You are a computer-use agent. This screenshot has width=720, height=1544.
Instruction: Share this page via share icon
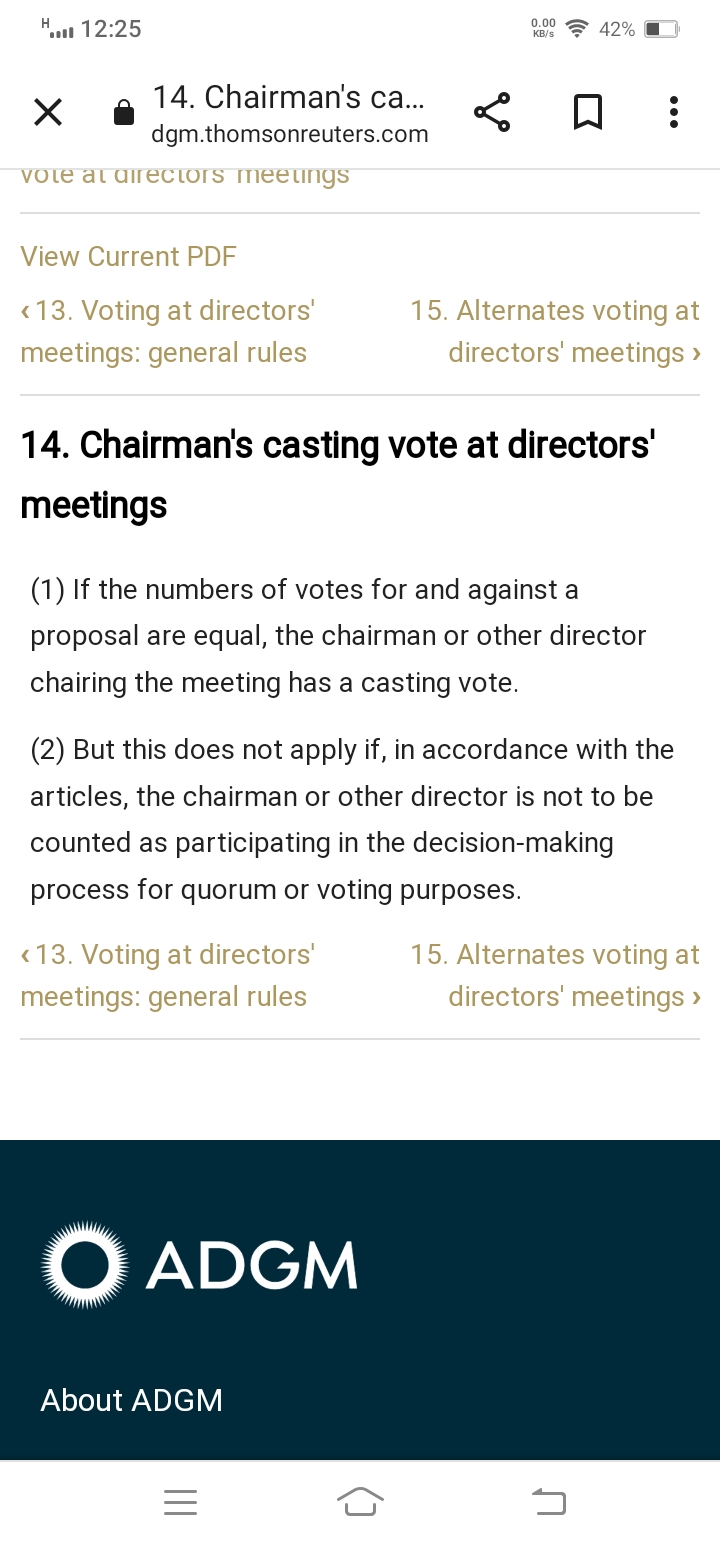[x=492, y=113]
